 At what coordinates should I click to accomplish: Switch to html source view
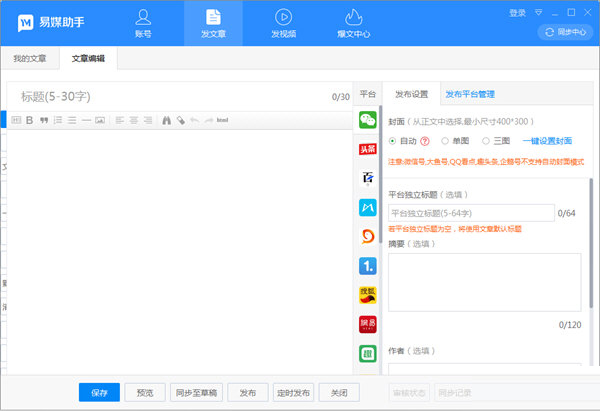222,120
